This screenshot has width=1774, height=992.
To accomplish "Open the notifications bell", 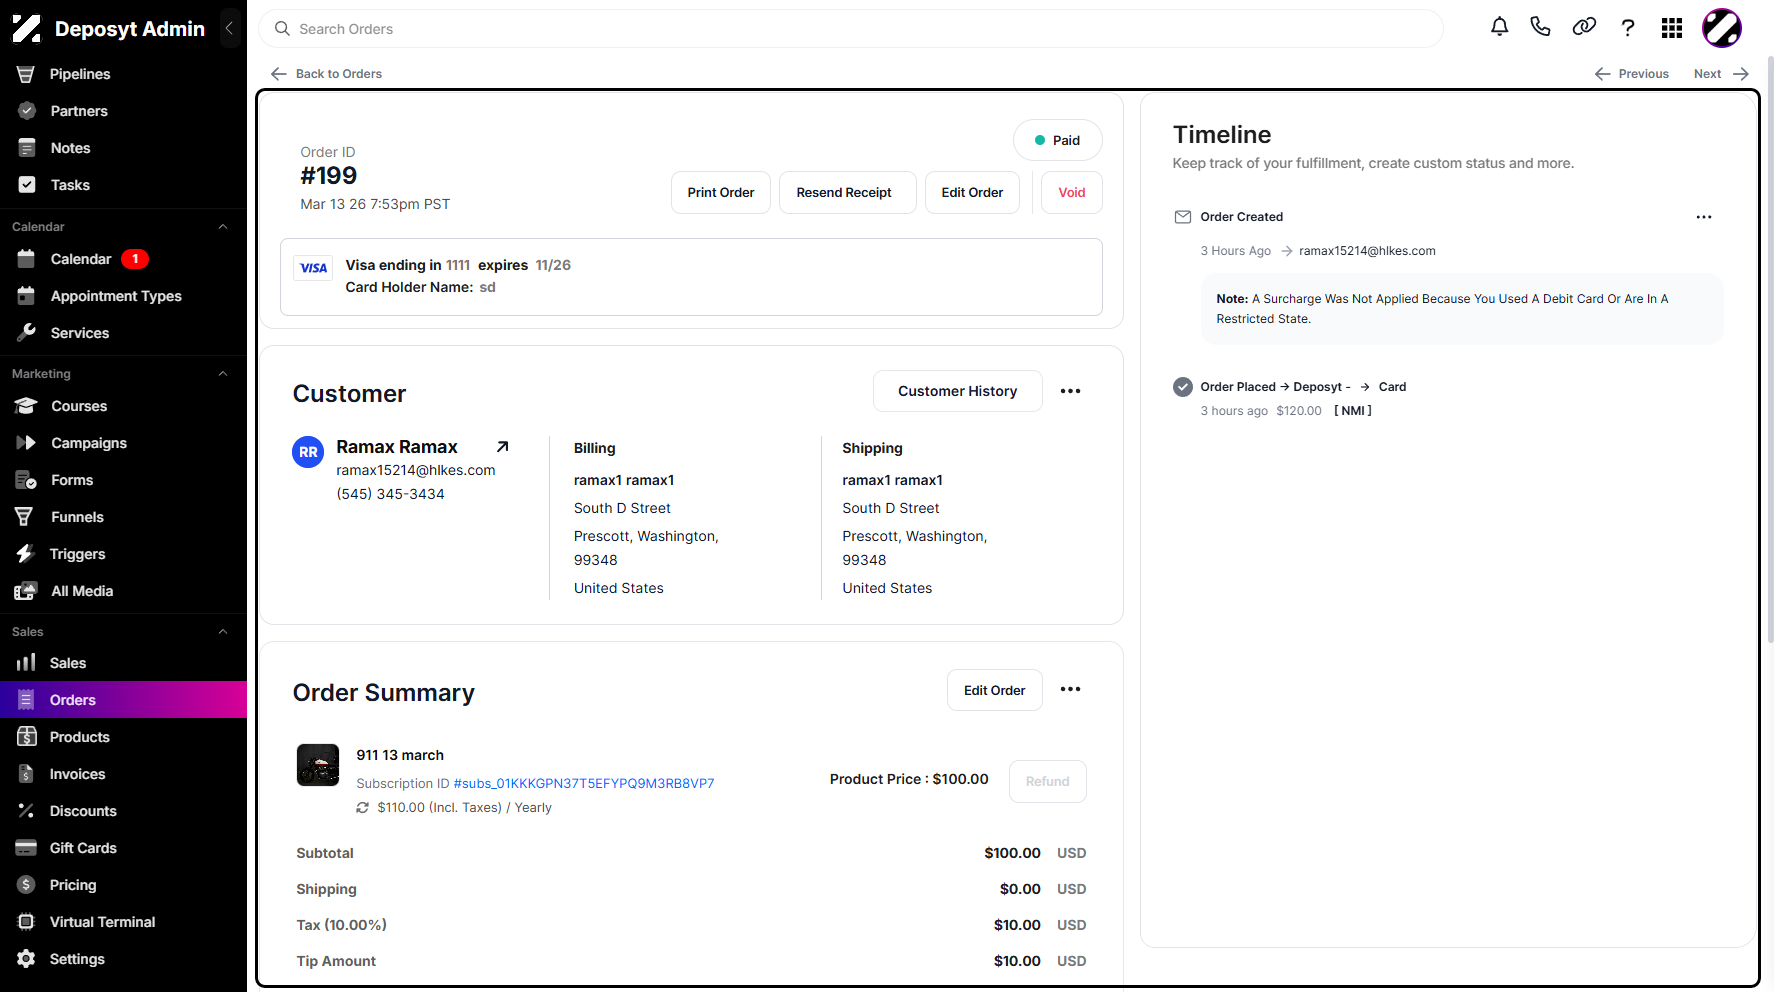I will tap(1499, 27).
